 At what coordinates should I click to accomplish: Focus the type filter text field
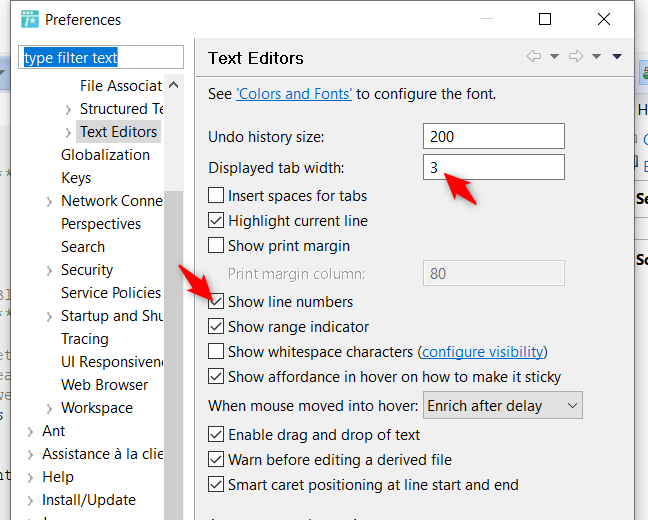click(101, 57)
